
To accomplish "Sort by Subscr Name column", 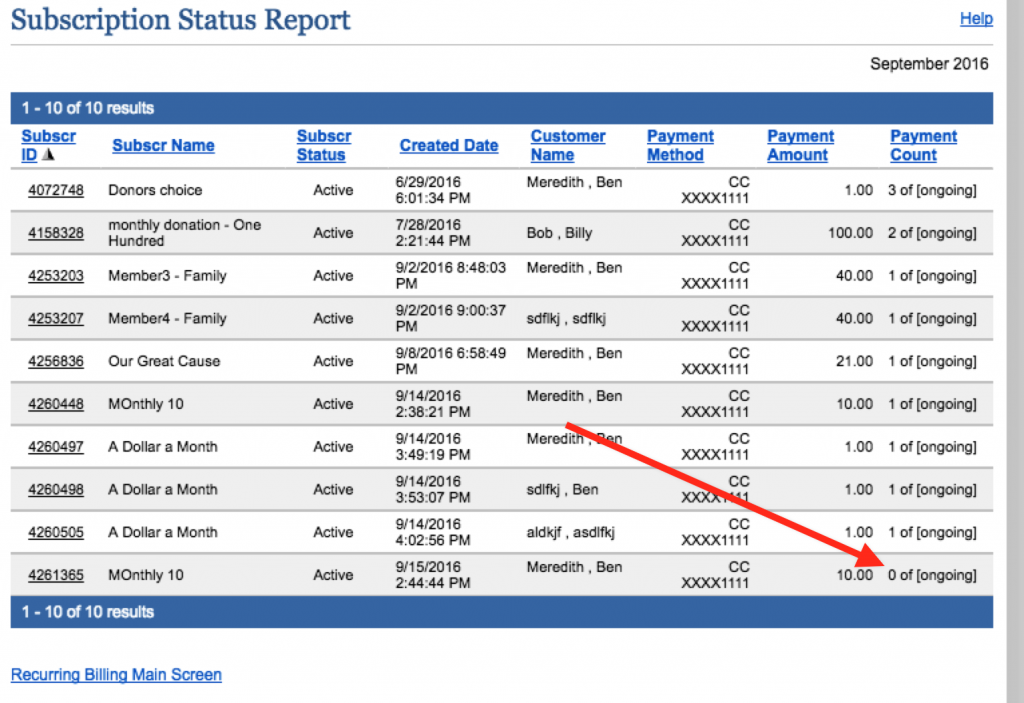I will click(x=163, y=146).
